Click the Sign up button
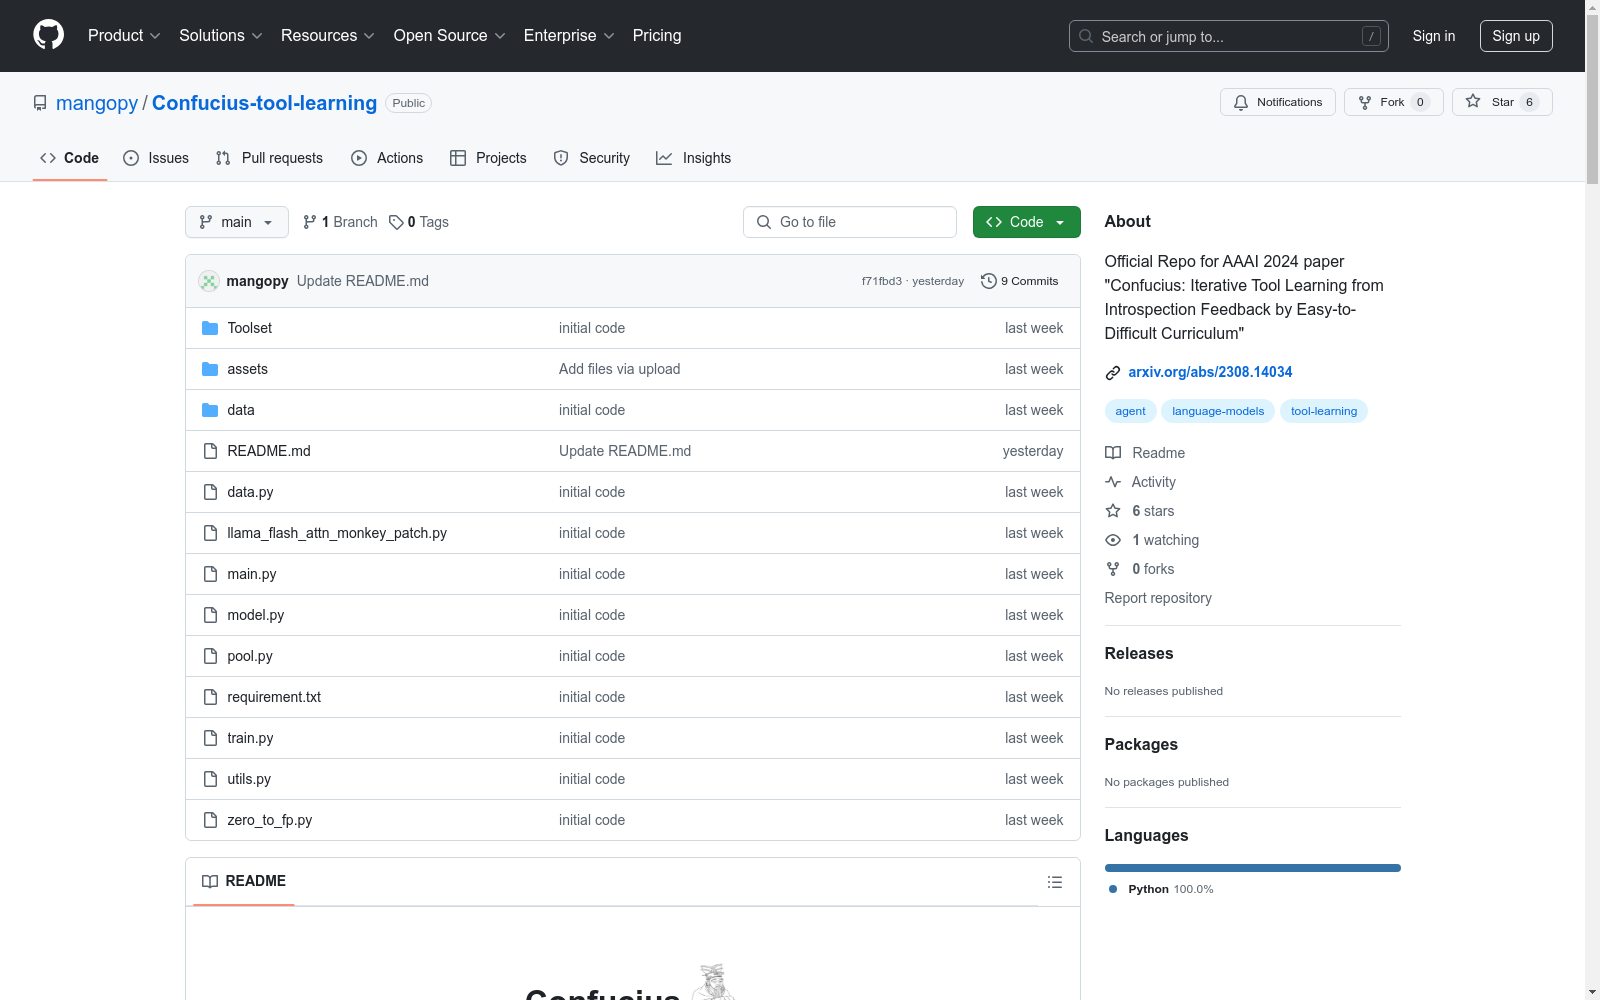Screen dimensions: 1600x1000 tap(1516, 36)
